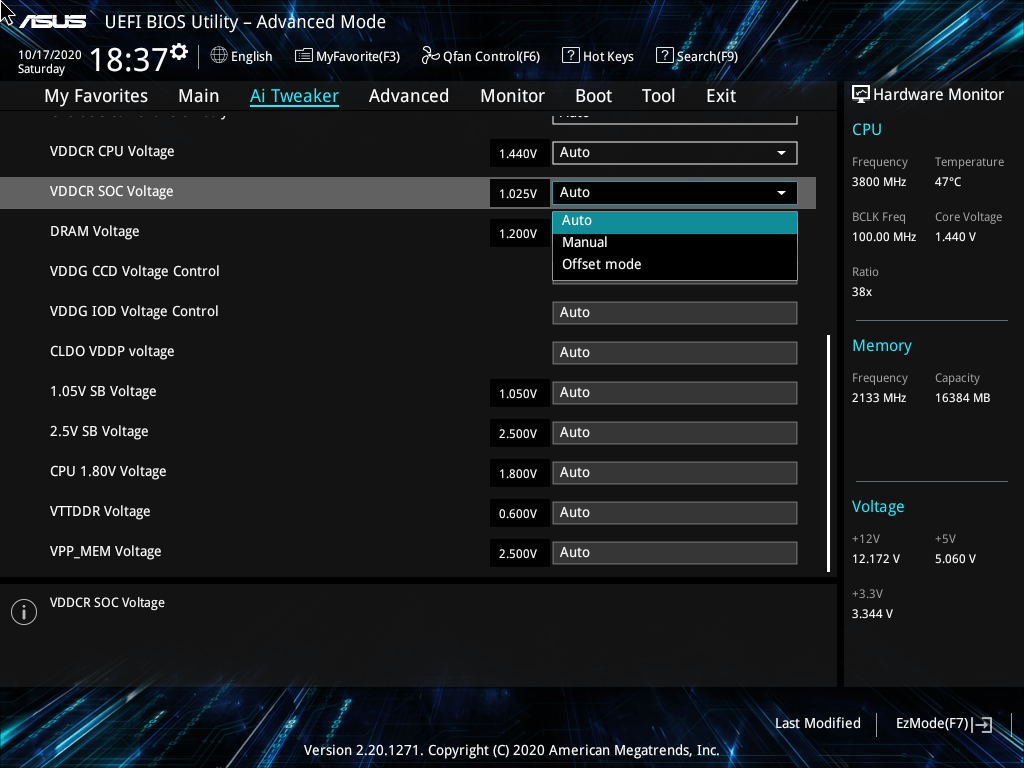Screen dimensions: 1024x768
Task: Click the ASUS logo
Action: pos(52,22)
